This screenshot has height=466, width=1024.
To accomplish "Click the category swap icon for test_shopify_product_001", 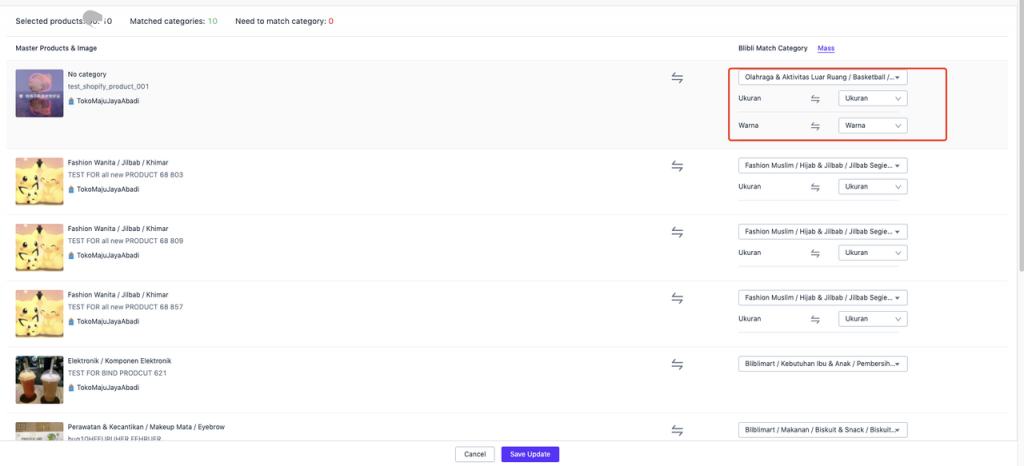I will 677,78.
